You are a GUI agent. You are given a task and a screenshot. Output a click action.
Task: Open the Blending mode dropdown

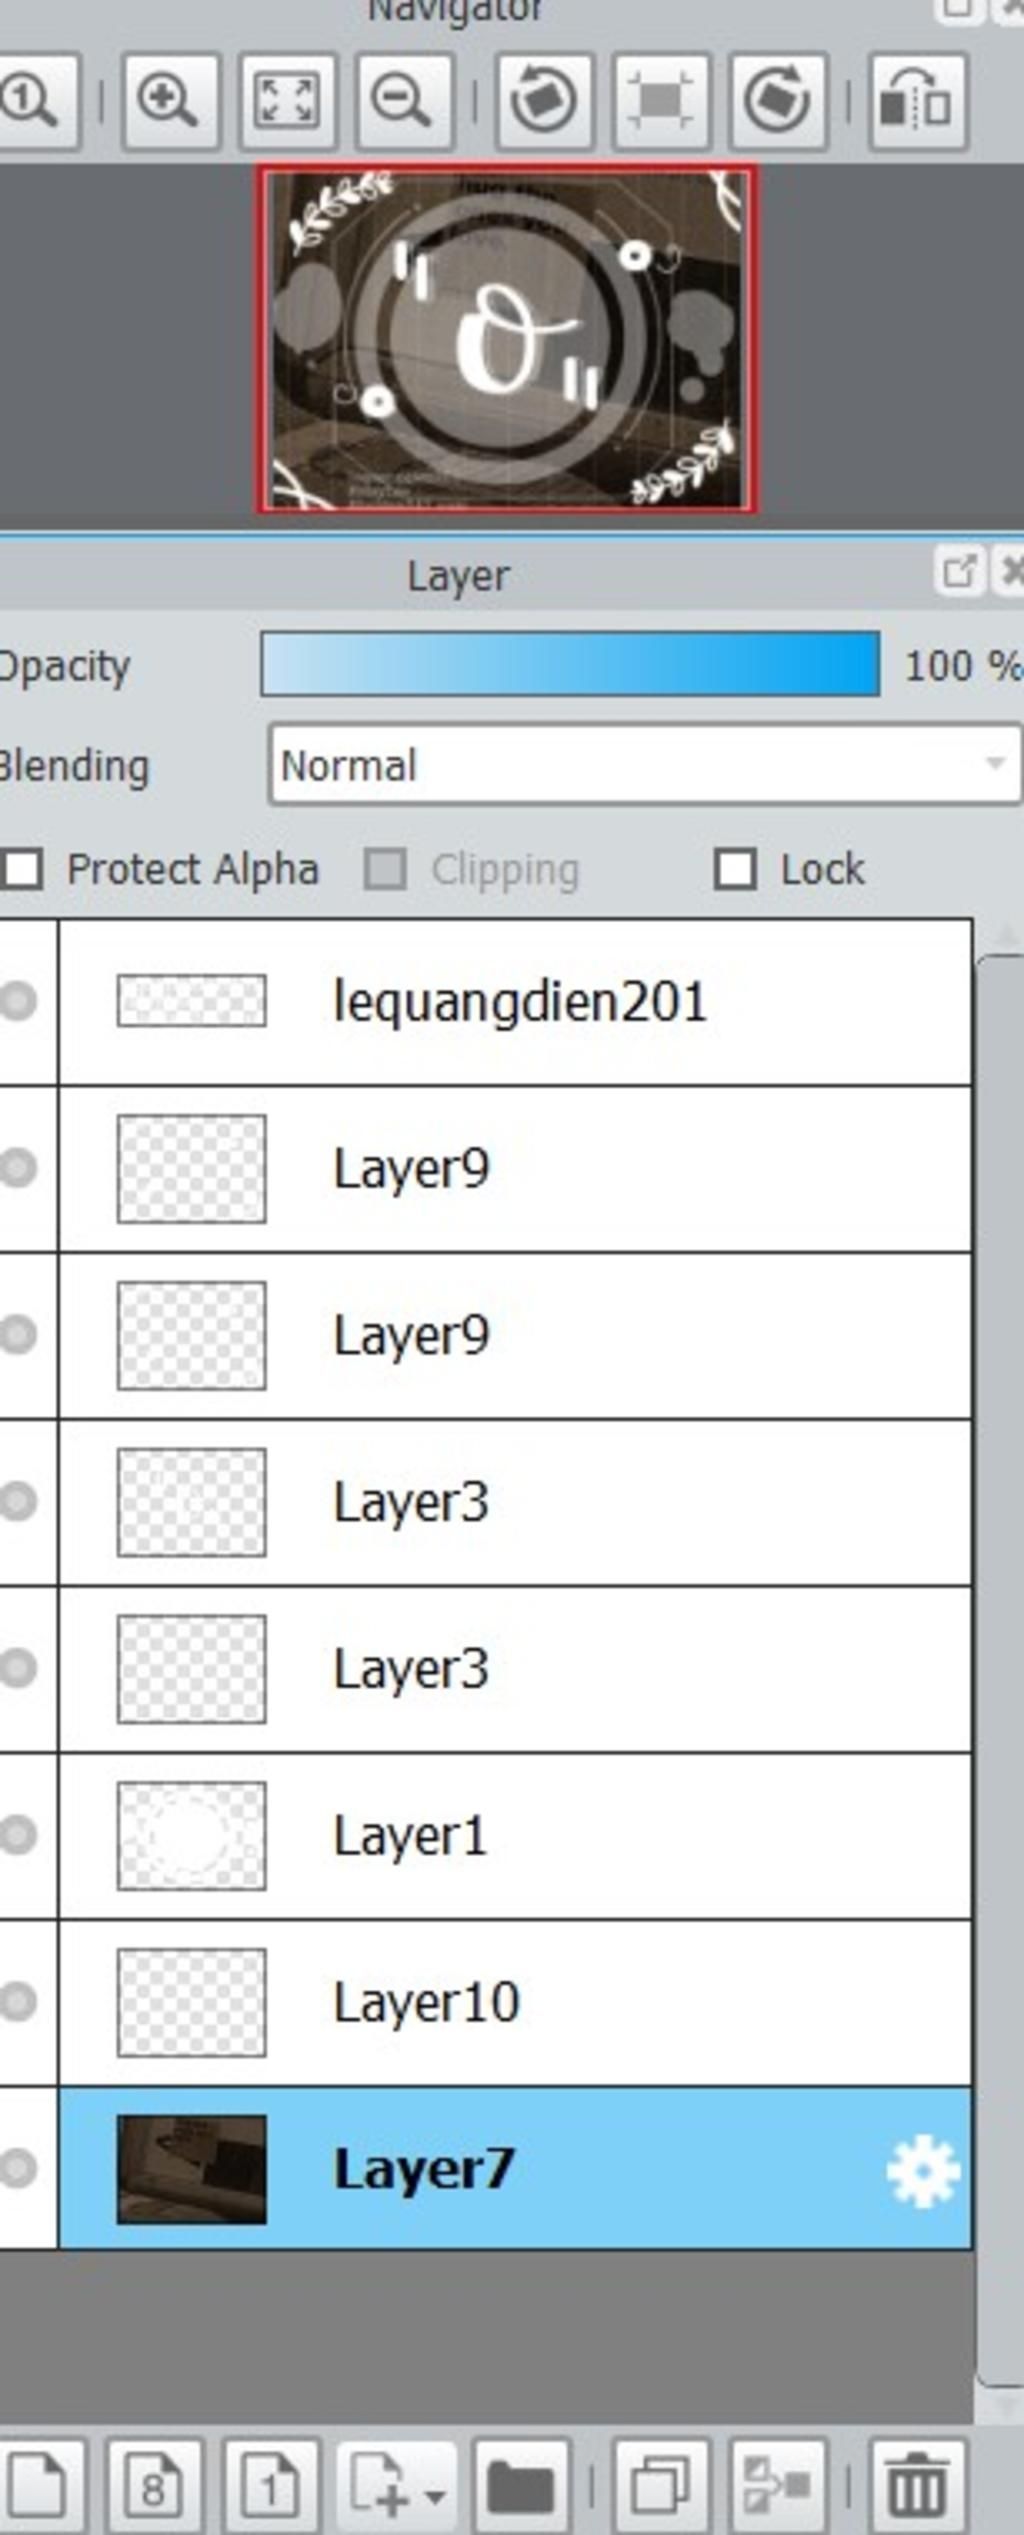pos(645,766)
